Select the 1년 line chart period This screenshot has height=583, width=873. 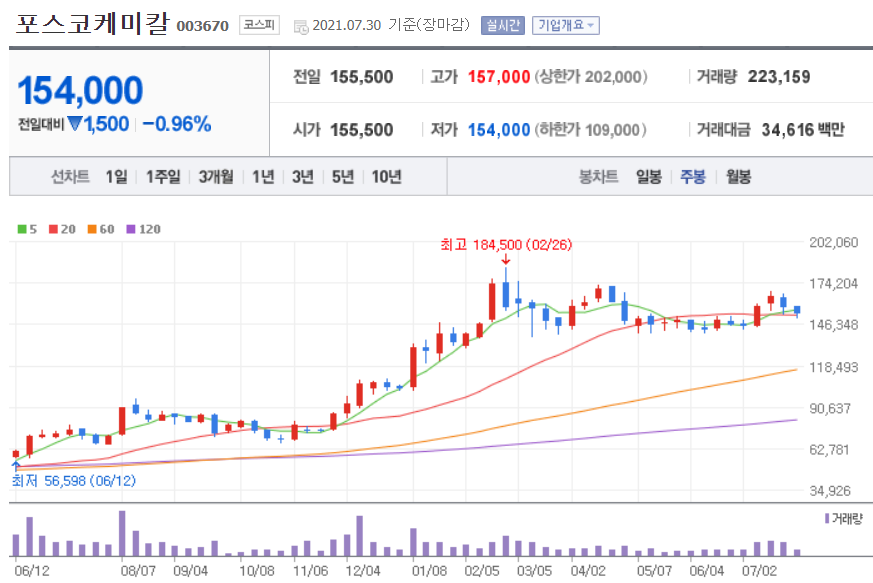click(x=263, y=177)
